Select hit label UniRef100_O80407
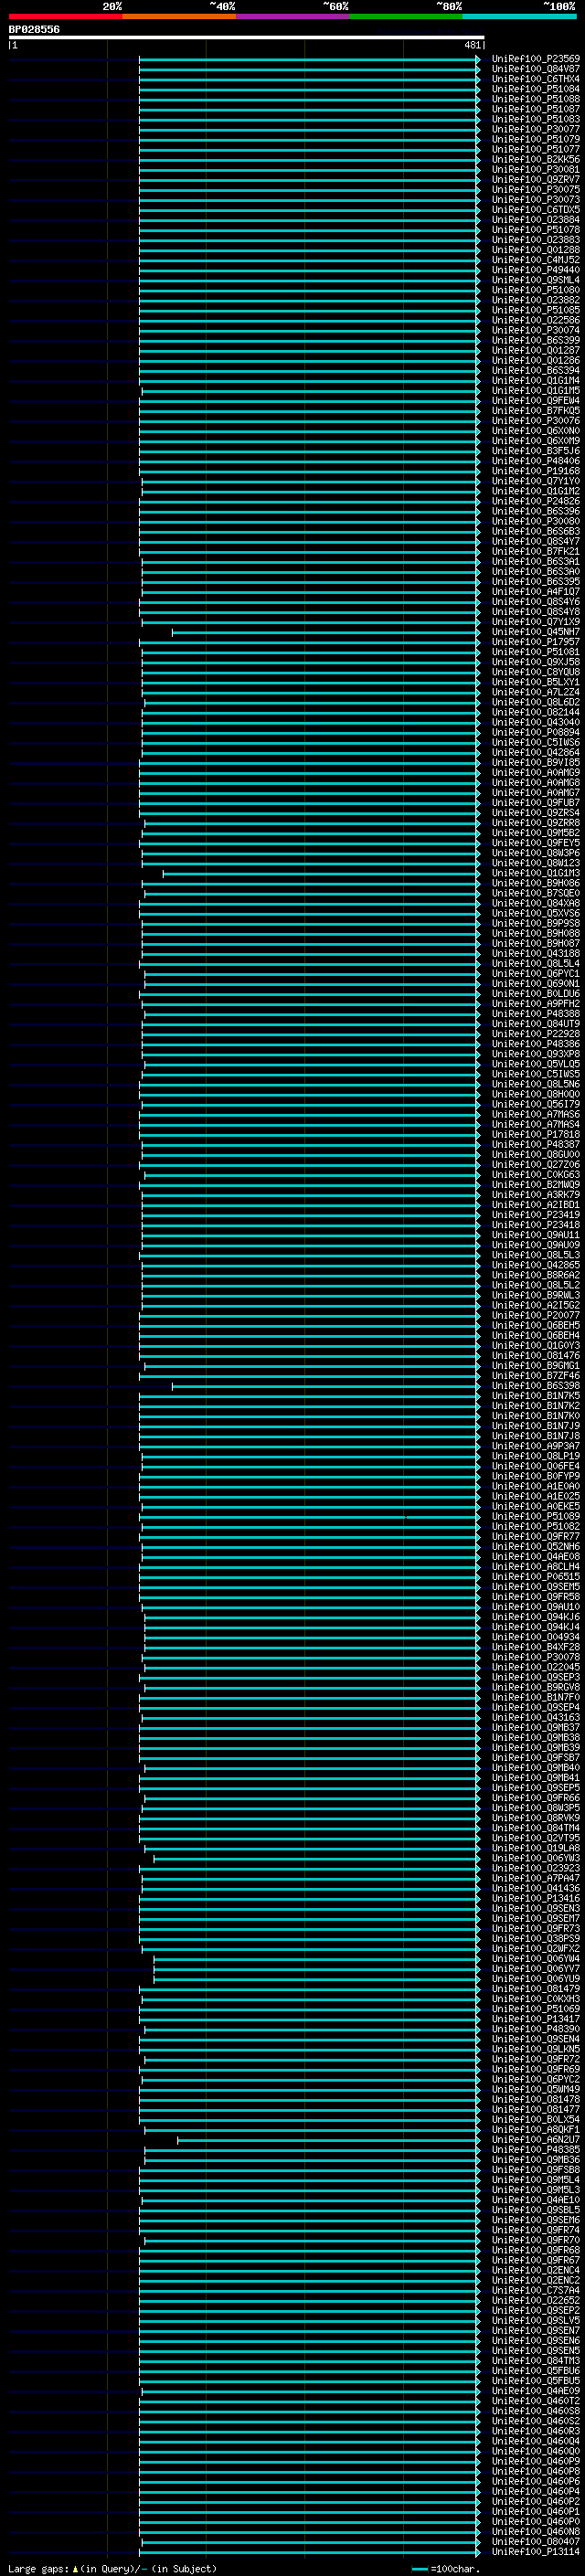Image resolution: width=585 pixels, height=2576 pixels. 536,2542
